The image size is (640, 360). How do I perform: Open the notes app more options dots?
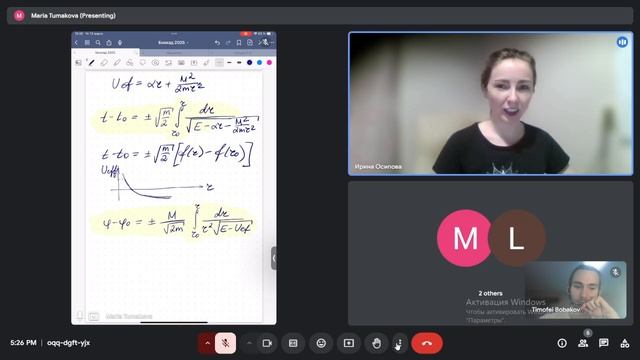point(272,42)
